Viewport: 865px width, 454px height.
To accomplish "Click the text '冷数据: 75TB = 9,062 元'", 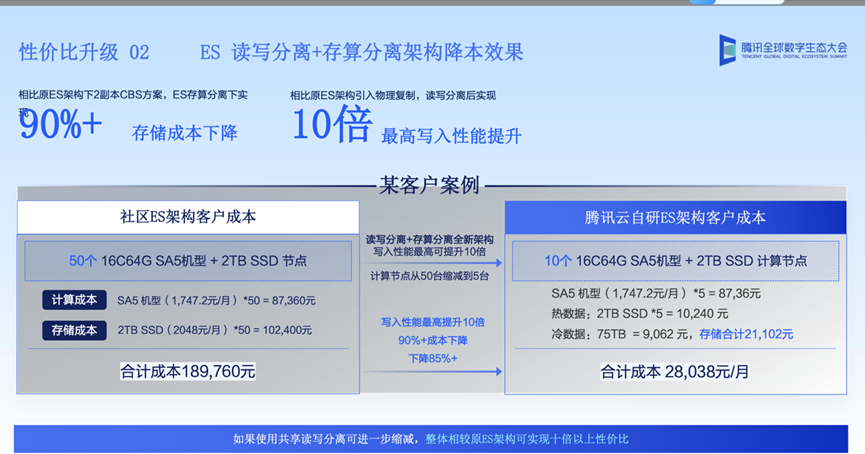I will pyautogui.click(x=620, y=334).
